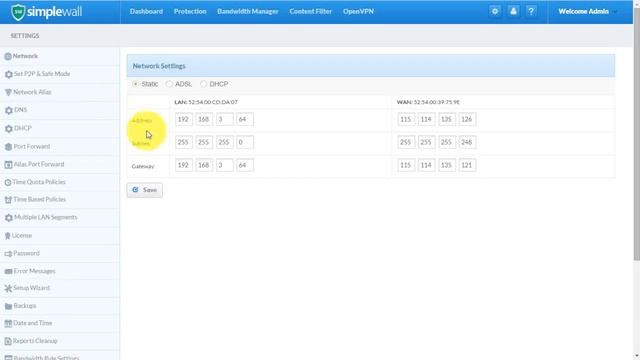Click the Simplewall shield logo
This screenshot has height=360, width=640.
click(18, 12)
